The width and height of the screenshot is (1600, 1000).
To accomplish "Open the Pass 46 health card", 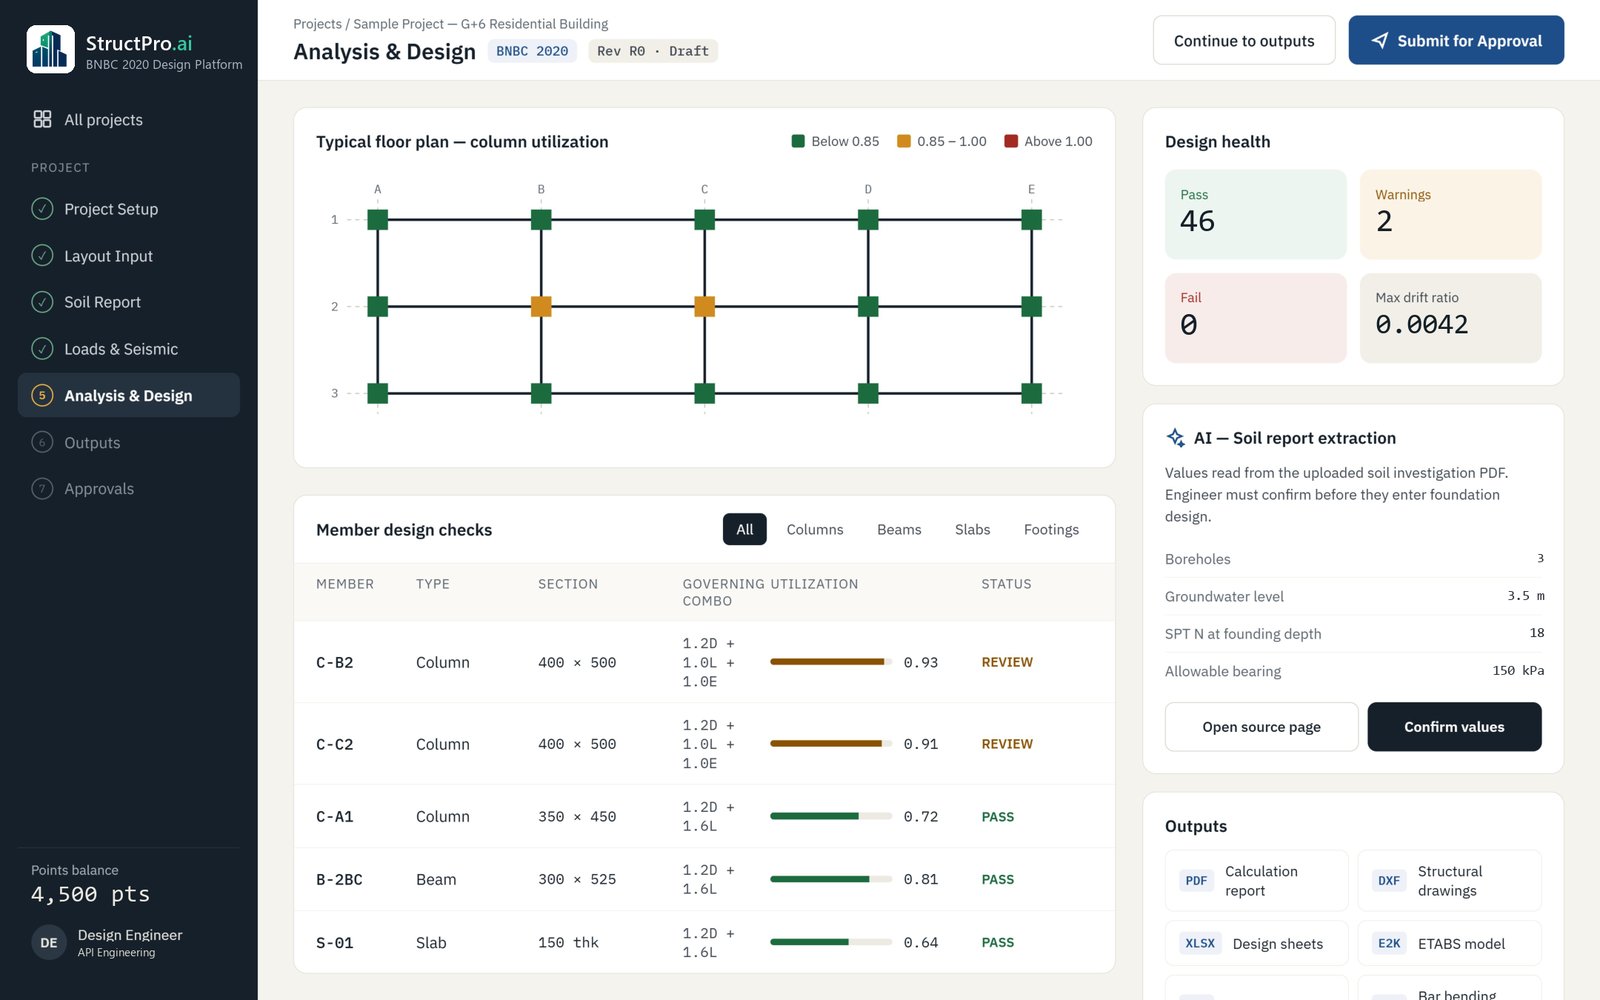I will (1255, 215).
